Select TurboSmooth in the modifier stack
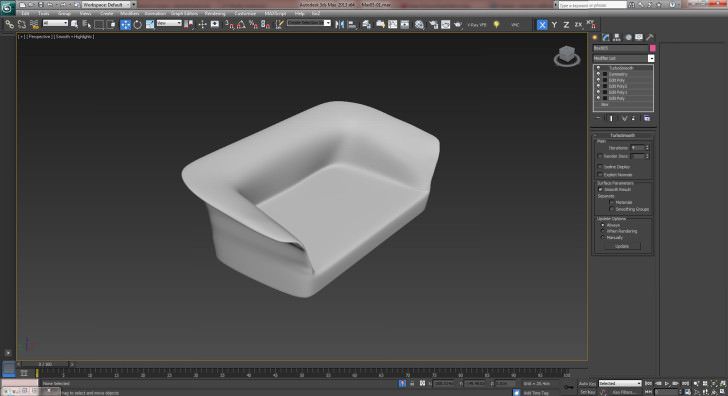The height and width of the screenshot is (396, 728). coord(621,68)
